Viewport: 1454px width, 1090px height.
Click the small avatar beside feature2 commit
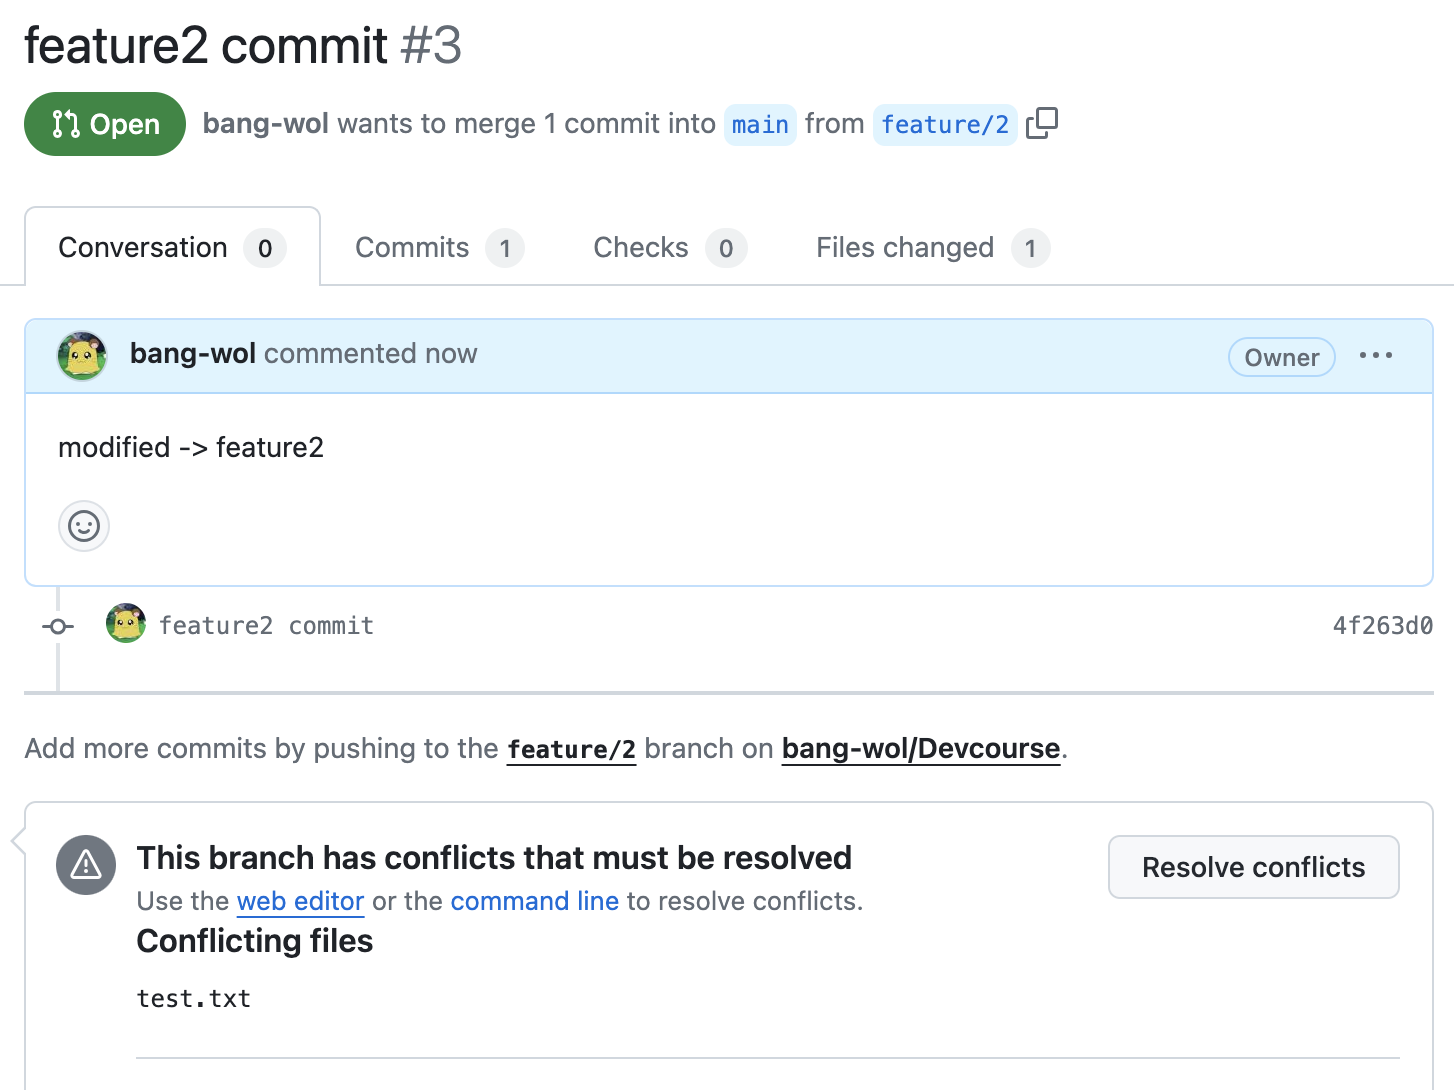[126, 624]
